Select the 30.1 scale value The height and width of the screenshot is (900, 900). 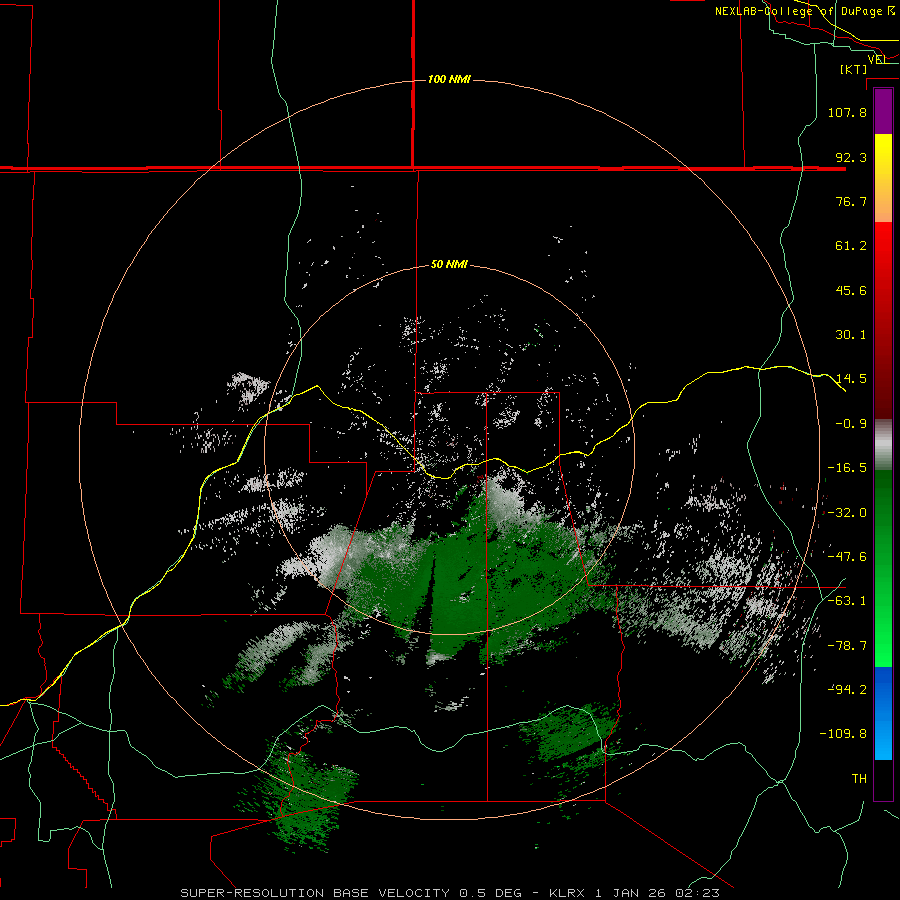851,335
